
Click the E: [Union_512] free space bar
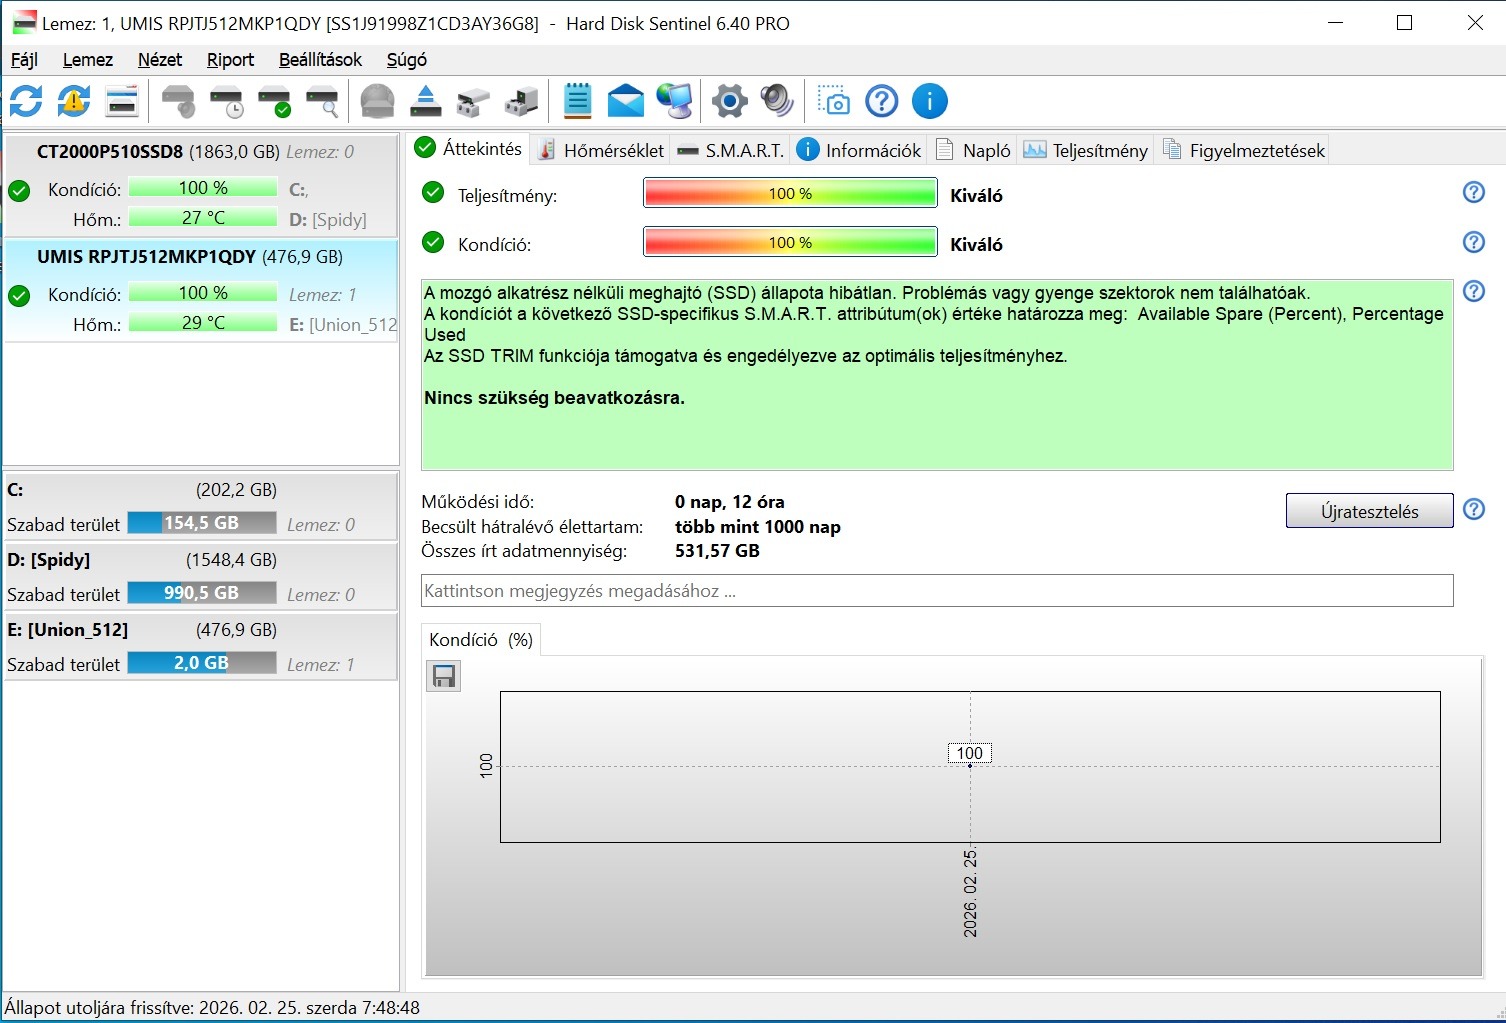tap(202, 663)
